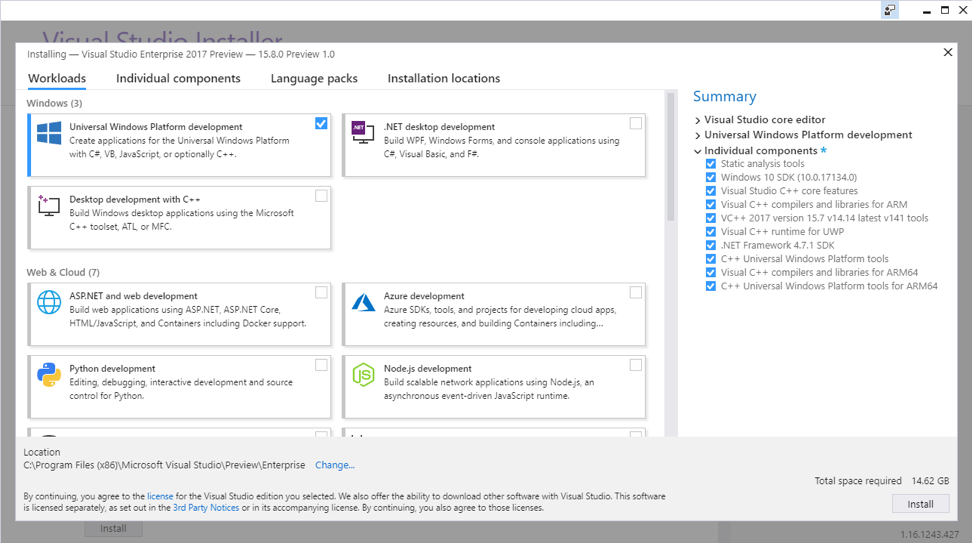Expand Visual Studio core editor summary
This screenshot has height=543, width=972.
[697, 120]
